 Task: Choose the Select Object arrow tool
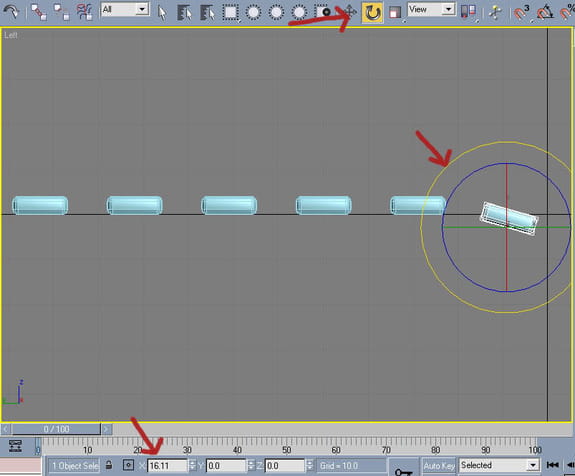click(x=162, y=12)
